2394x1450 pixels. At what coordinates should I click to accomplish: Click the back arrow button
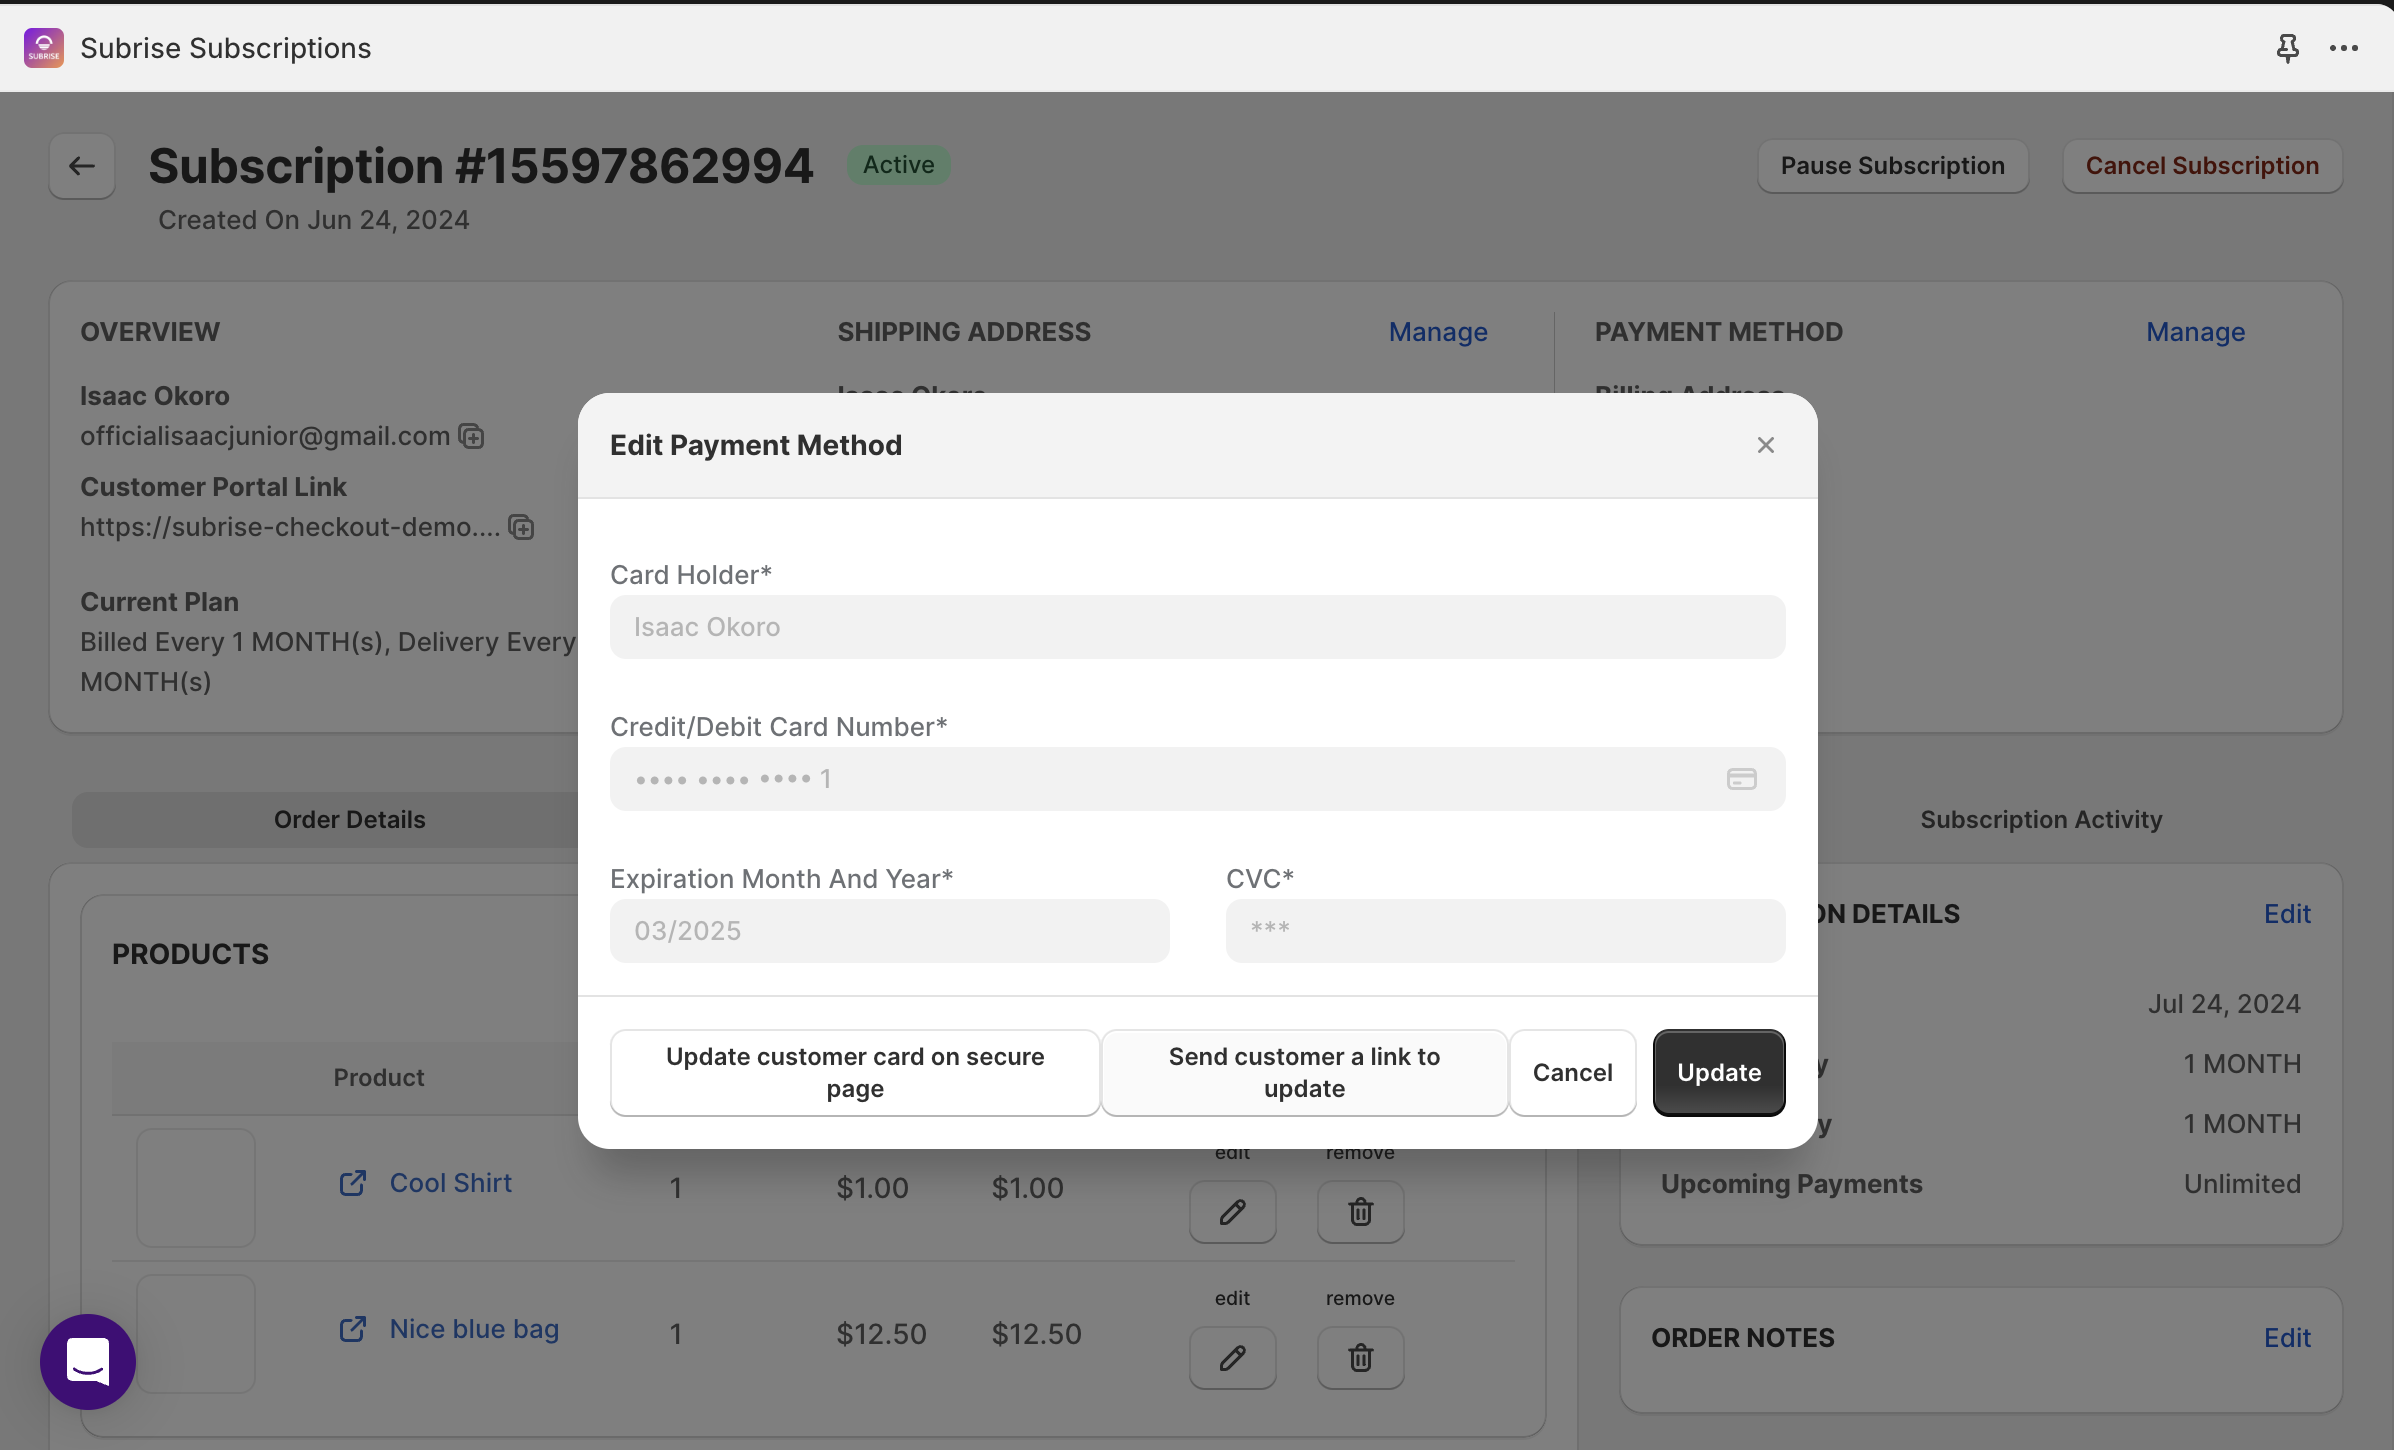[x=82, y=166]
